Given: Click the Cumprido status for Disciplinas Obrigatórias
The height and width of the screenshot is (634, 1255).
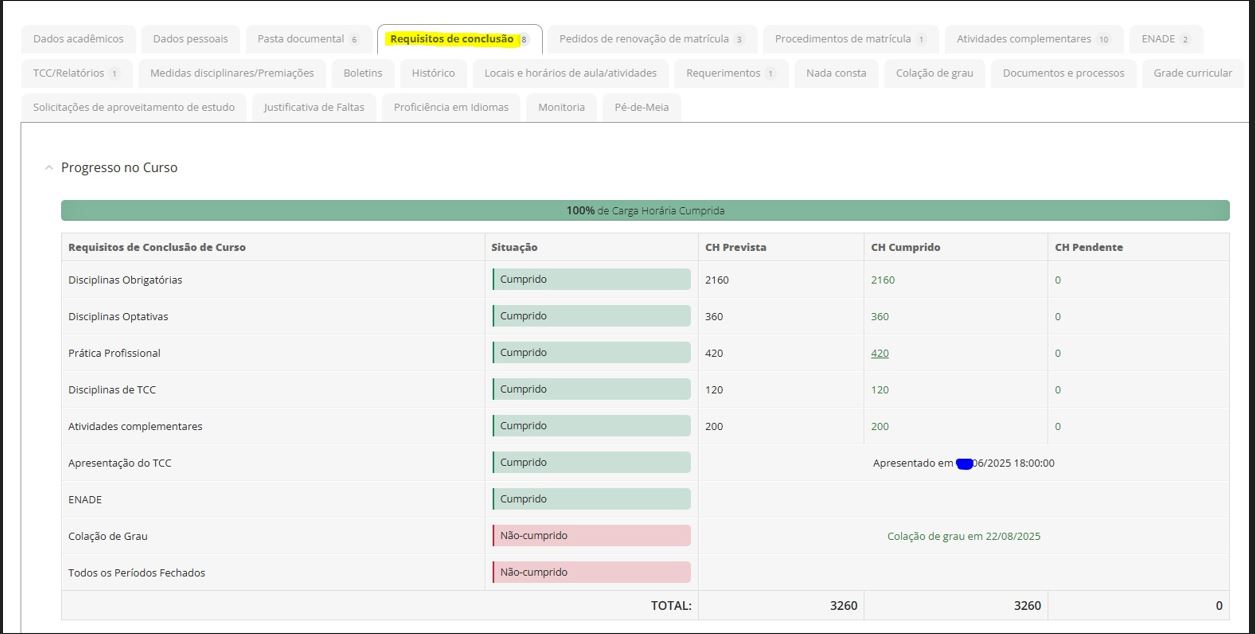Looking at the screenshot, I should (591, 280).
